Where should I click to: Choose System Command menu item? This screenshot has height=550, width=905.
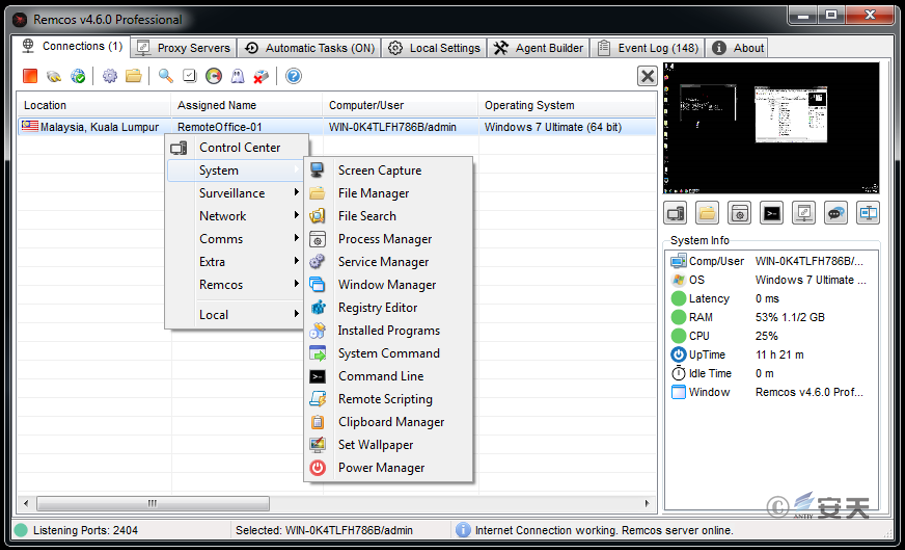pos(388,353)
